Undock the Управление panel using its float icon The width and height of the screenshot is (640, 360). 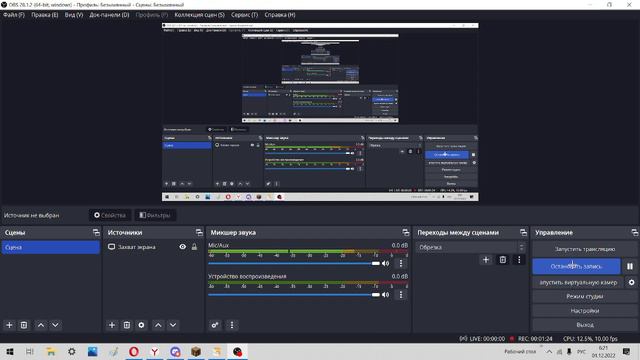634,232
